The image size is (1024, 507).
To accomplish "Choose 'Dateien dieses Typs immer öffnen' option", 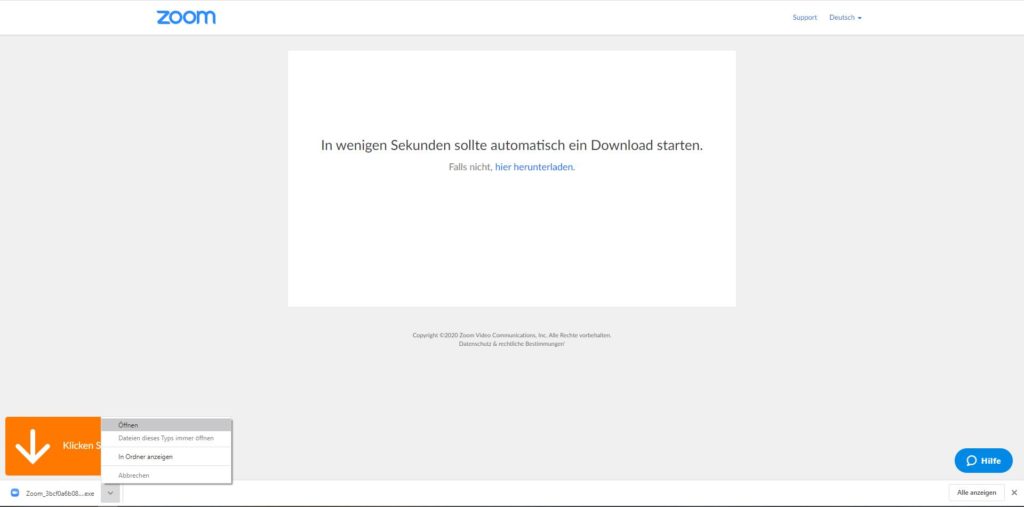I will tap(166, 438).
